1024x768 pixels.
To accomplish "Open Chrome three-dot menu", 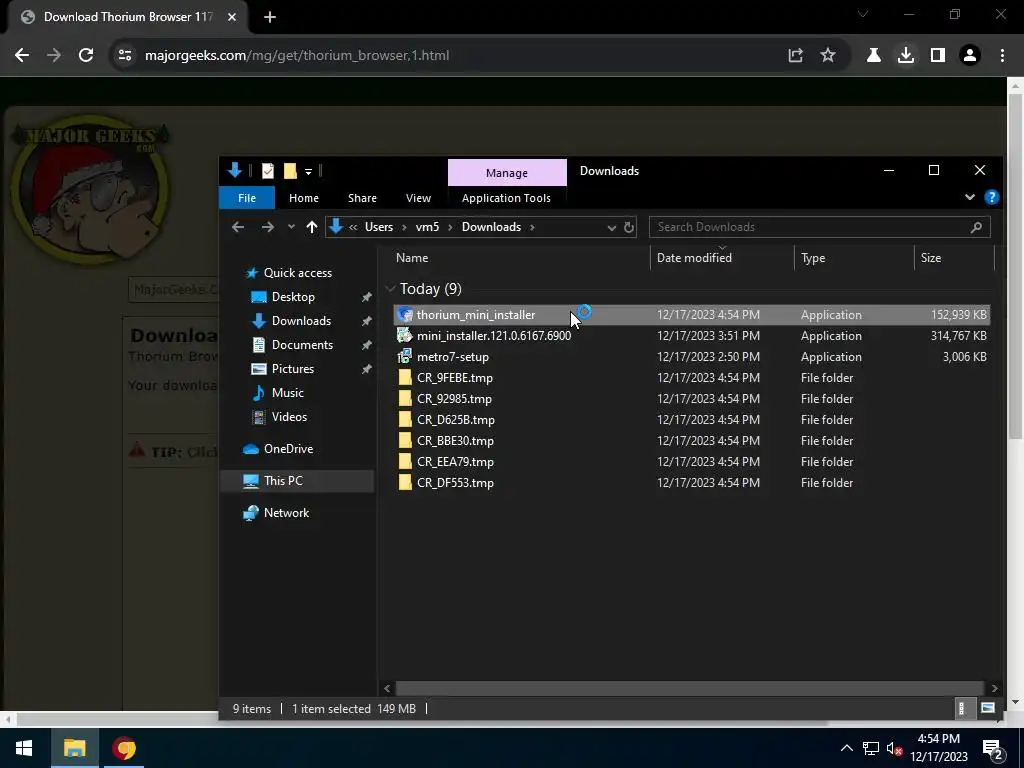I will click(x=1002, y=56).
